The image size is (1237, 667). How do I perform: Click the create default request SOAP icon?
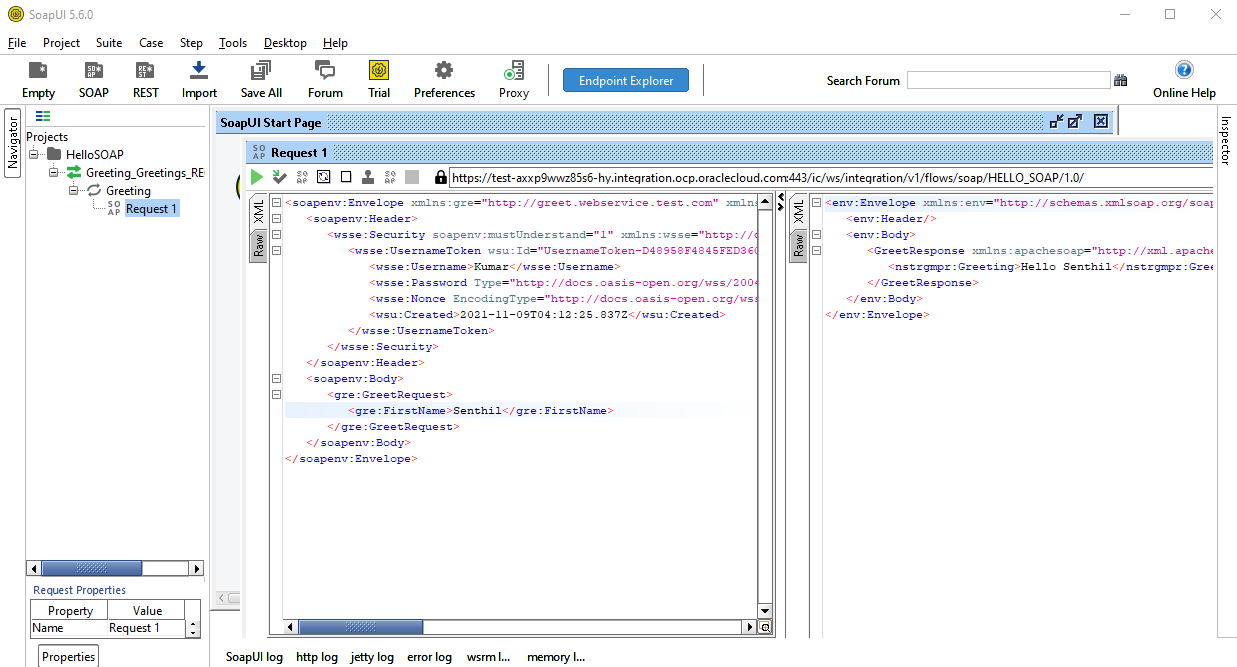[x=302, y=177]
